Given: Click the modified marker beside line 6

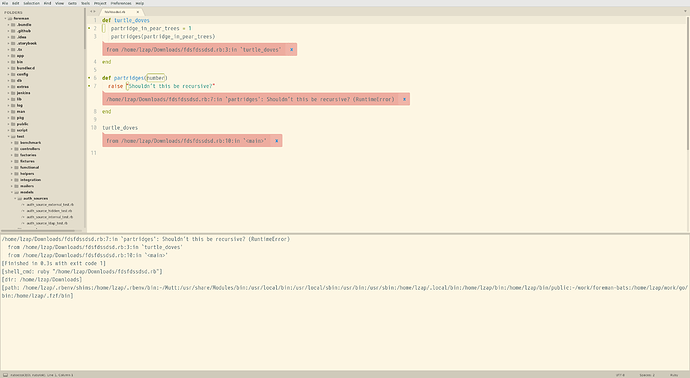Looking at the screenshot, I should pyautogui.click(x=89, y=78).
